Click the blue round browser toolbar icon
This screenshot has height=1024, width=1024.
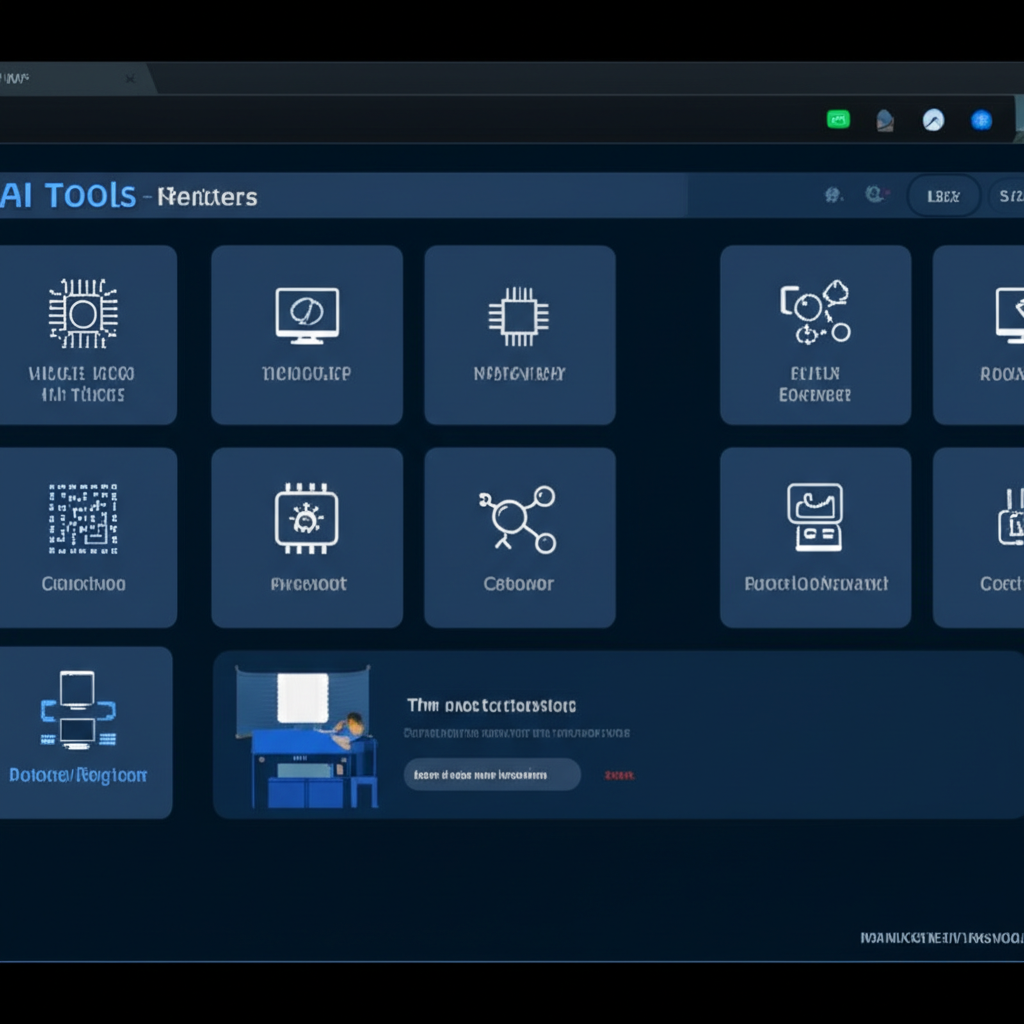(981, 120)
